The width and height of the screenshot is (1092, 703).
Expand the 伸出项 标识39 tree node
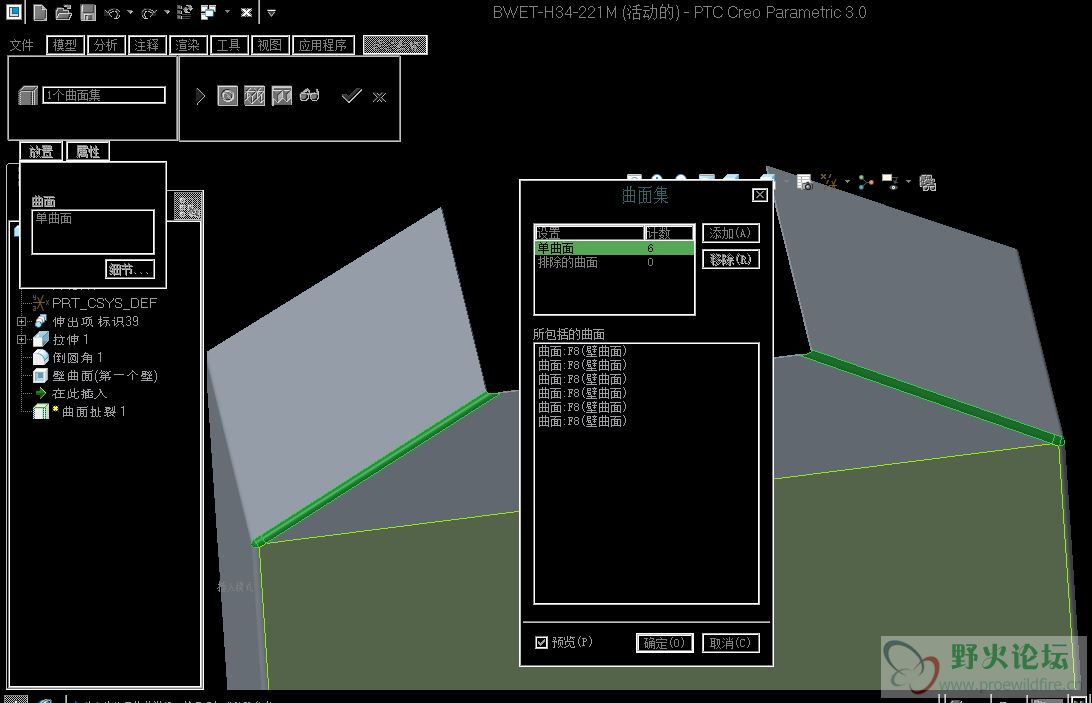22,321
